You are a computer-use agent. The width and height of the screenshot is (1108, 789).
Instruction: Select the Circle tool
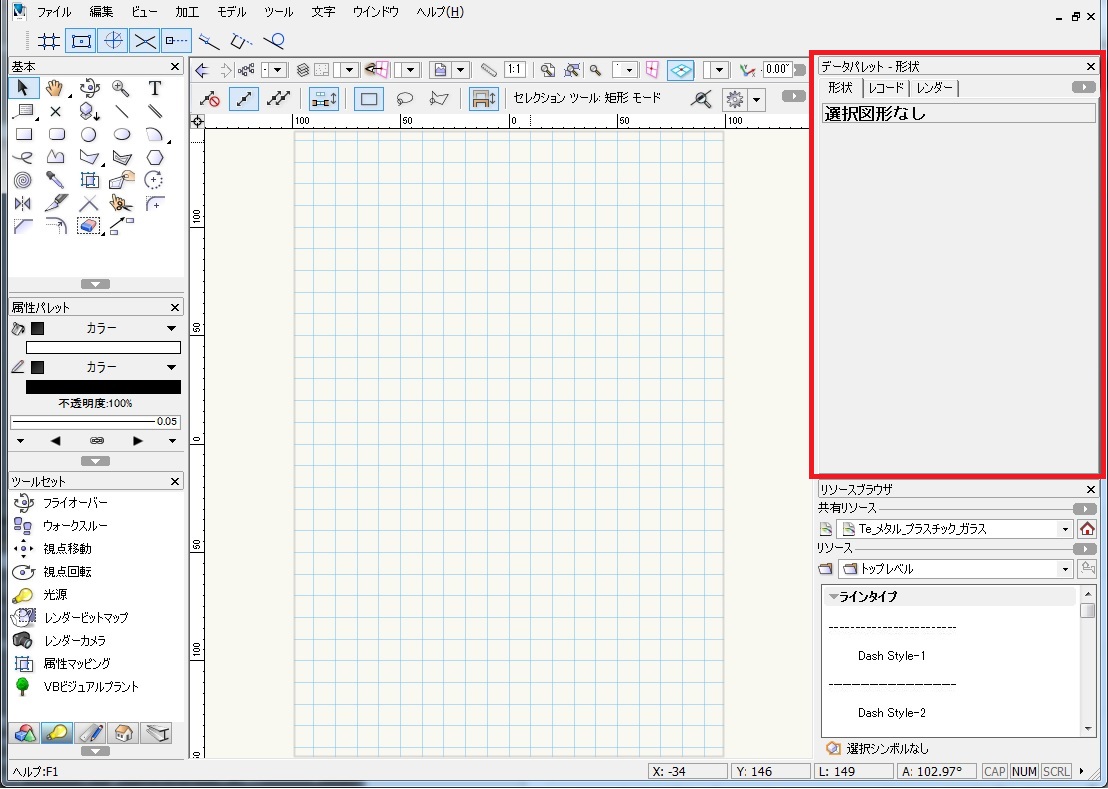89,134
